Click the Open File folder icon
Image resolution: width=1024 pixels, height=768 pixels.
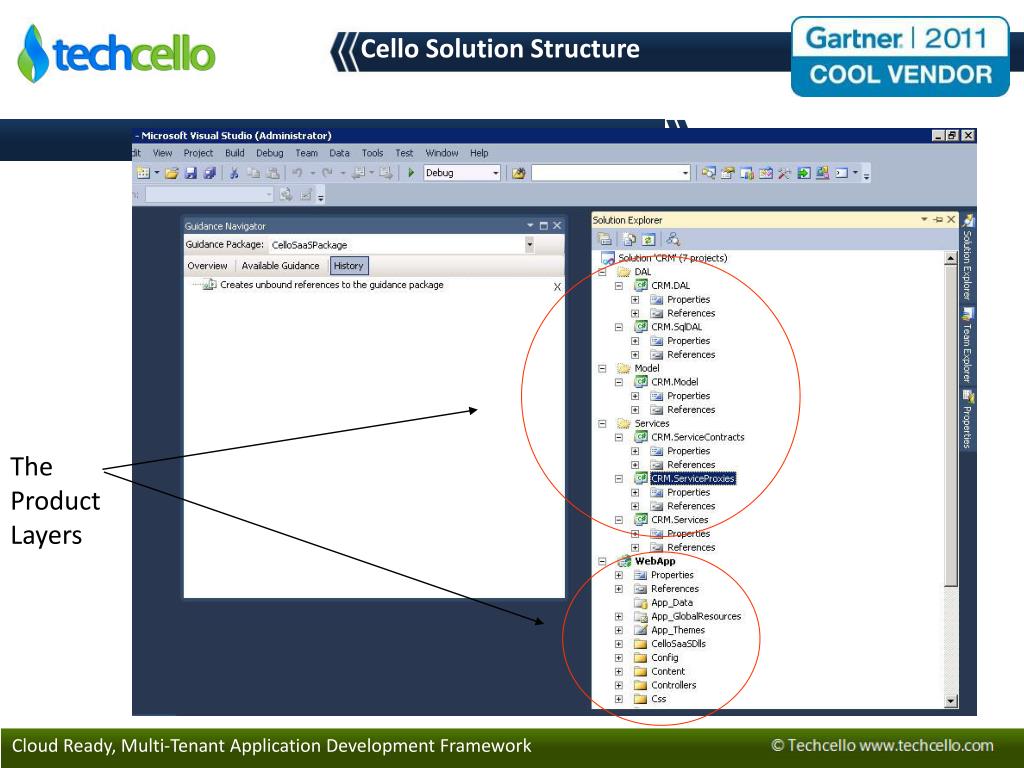click(172, 173)
